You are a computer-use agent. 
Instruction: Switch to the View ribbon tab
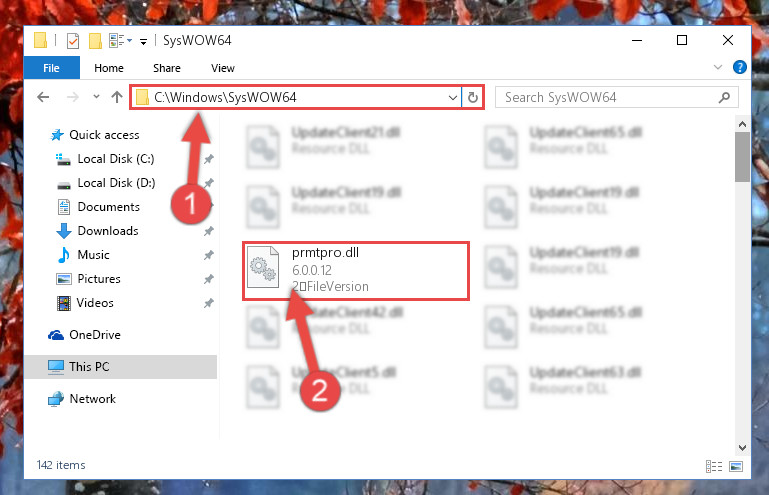tap(223, 68)
